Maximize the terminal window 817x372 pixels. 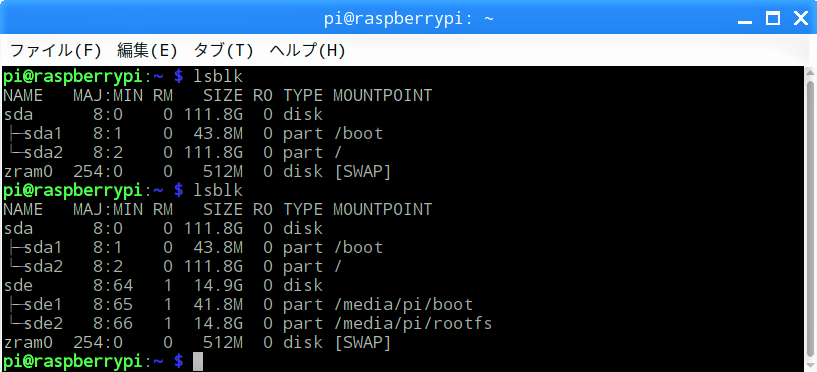(773, 19)
